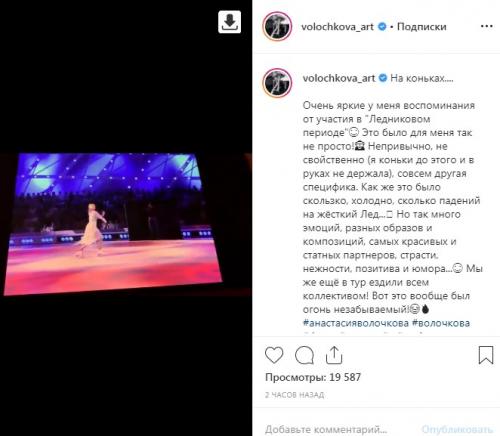Click the Опубликовать post button

coord(457,429)
